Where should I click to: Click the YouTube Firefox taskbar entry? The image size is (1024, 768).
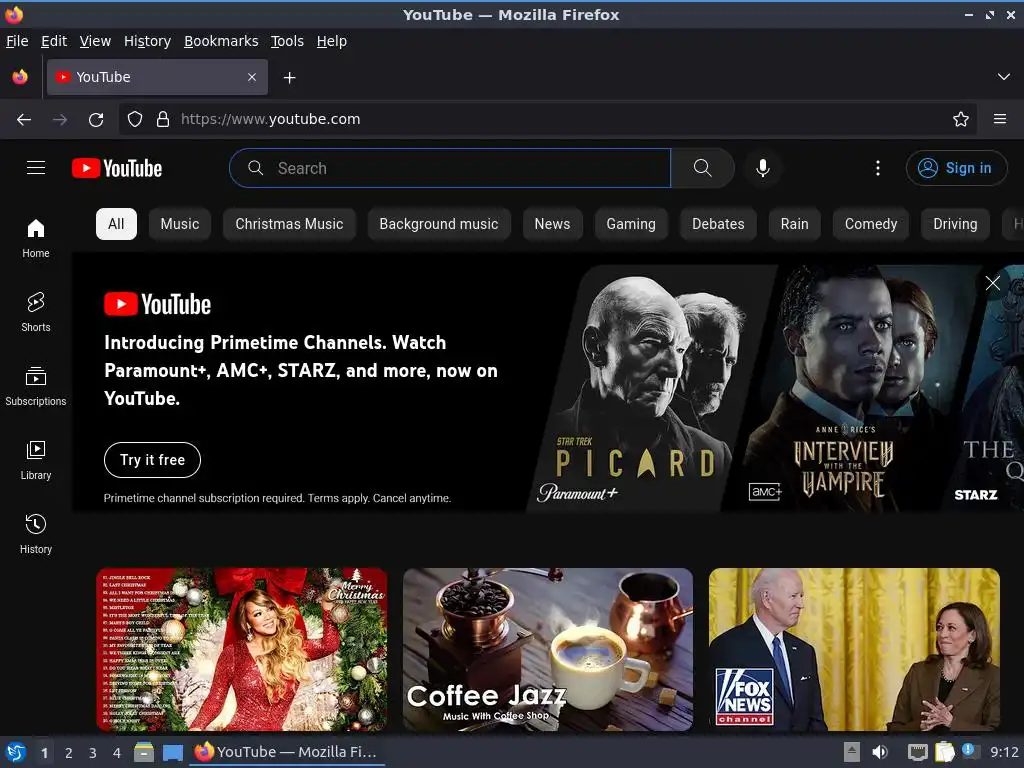[288, 752]
